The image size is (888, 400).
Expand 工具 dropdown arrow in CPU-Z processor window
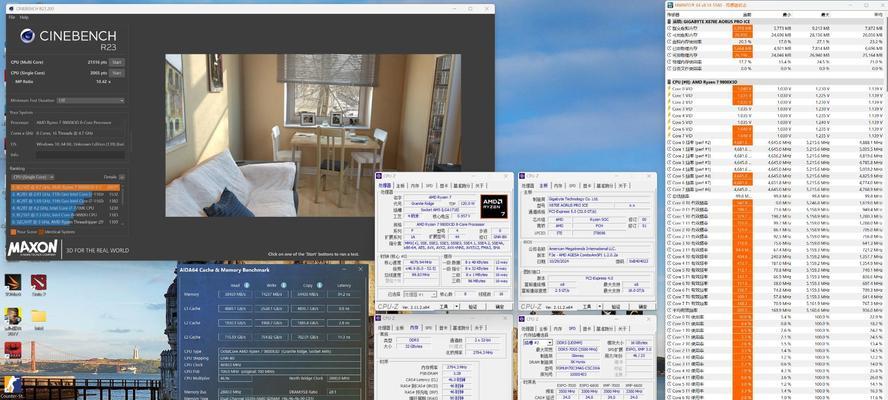454,307
